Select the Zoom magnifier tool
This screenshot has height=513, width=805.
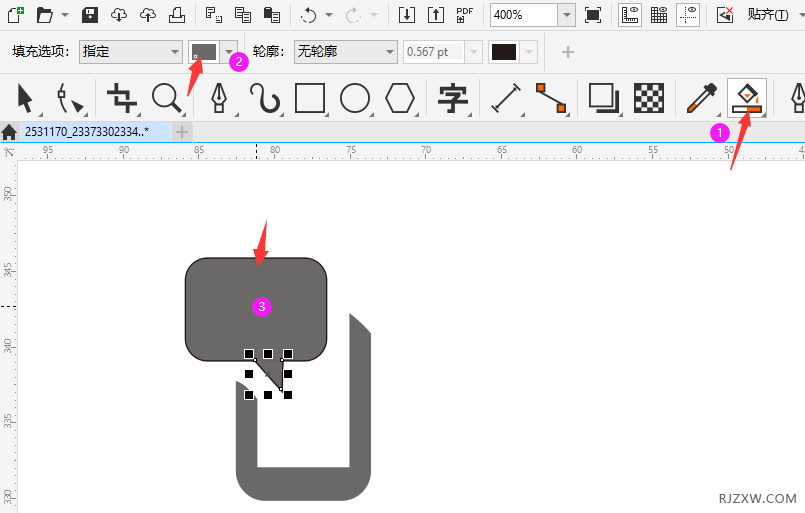167,98
